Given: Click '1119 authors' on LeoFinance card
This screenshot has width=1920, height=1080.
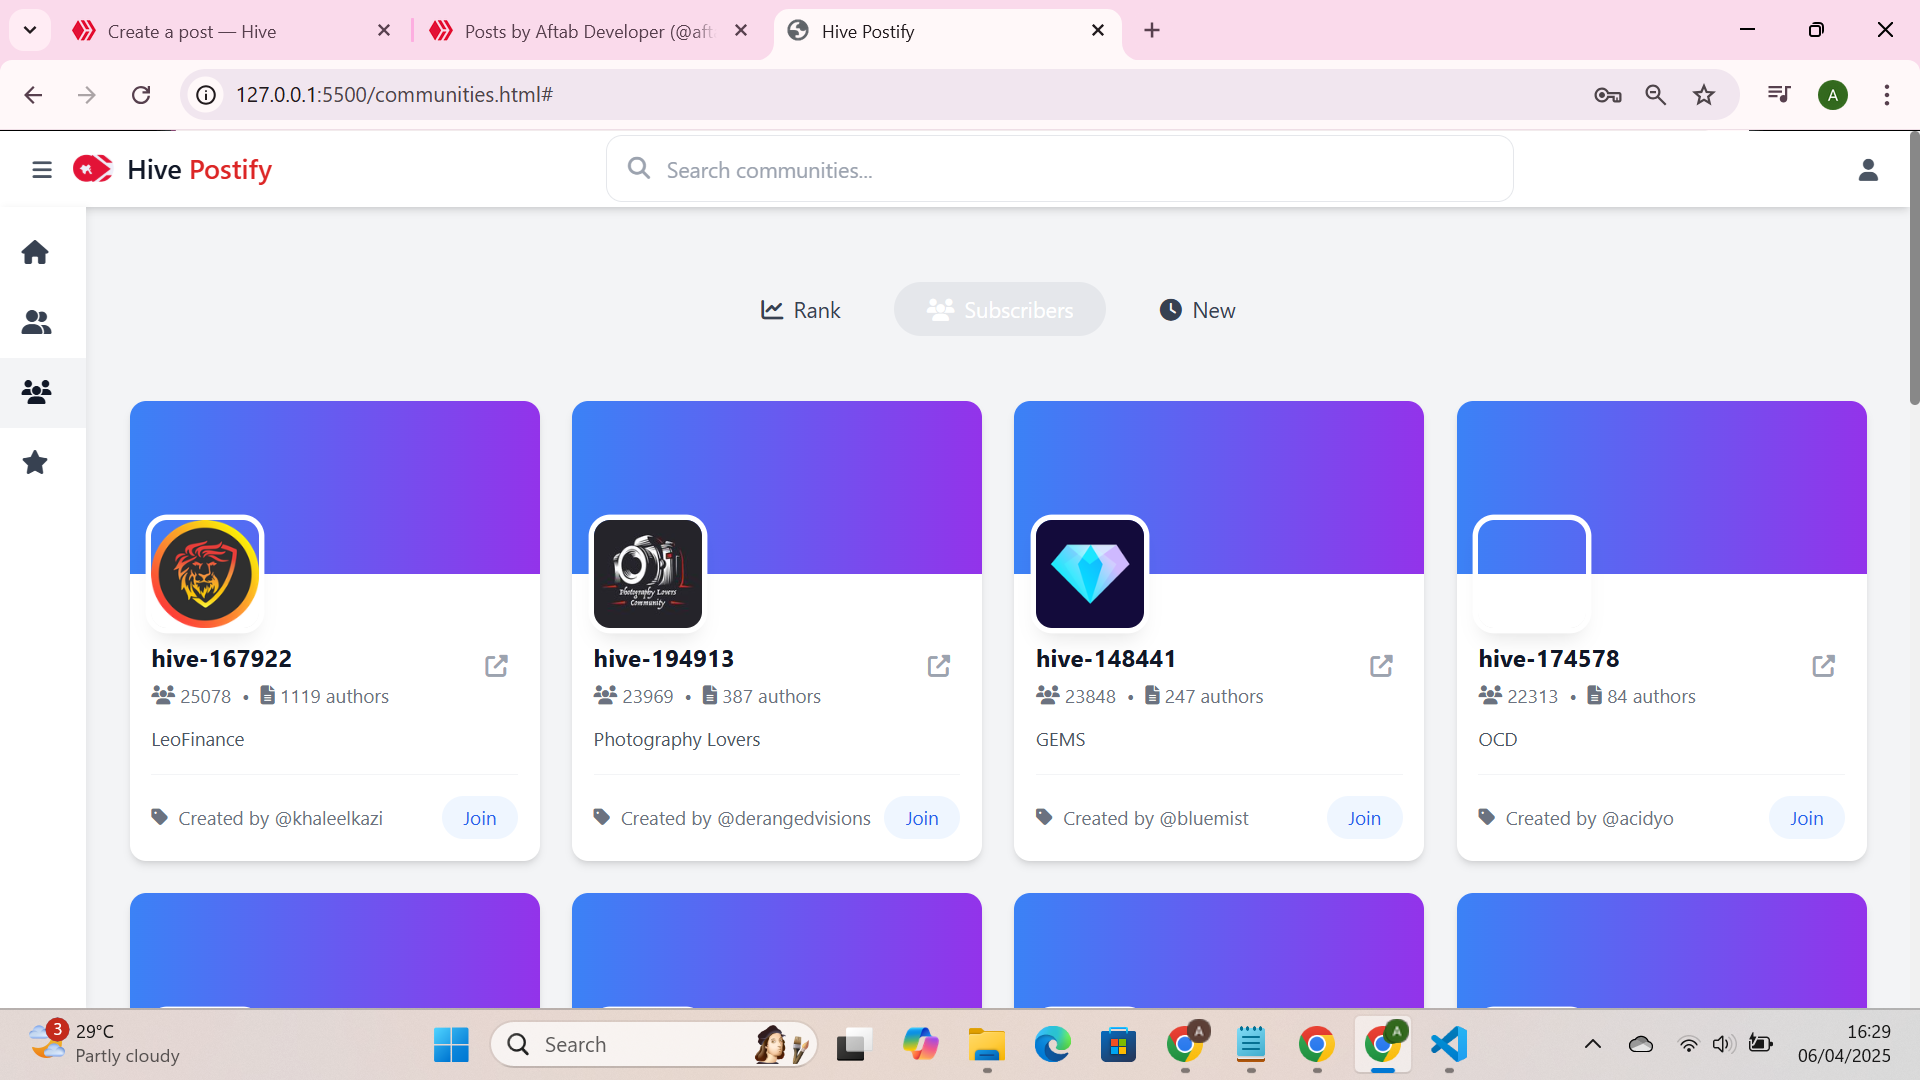Looking at the screenshot, I should coord(334,696).
